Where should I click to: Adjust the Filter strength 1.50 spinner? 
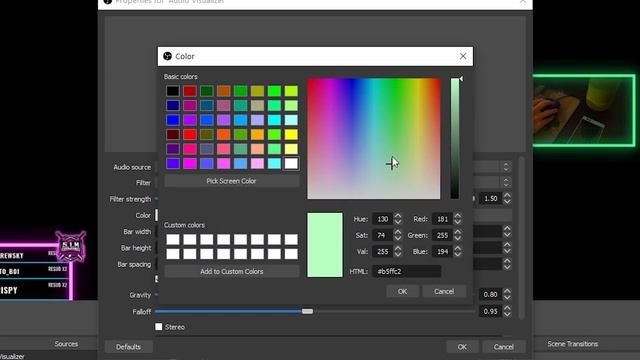[507, 198]
